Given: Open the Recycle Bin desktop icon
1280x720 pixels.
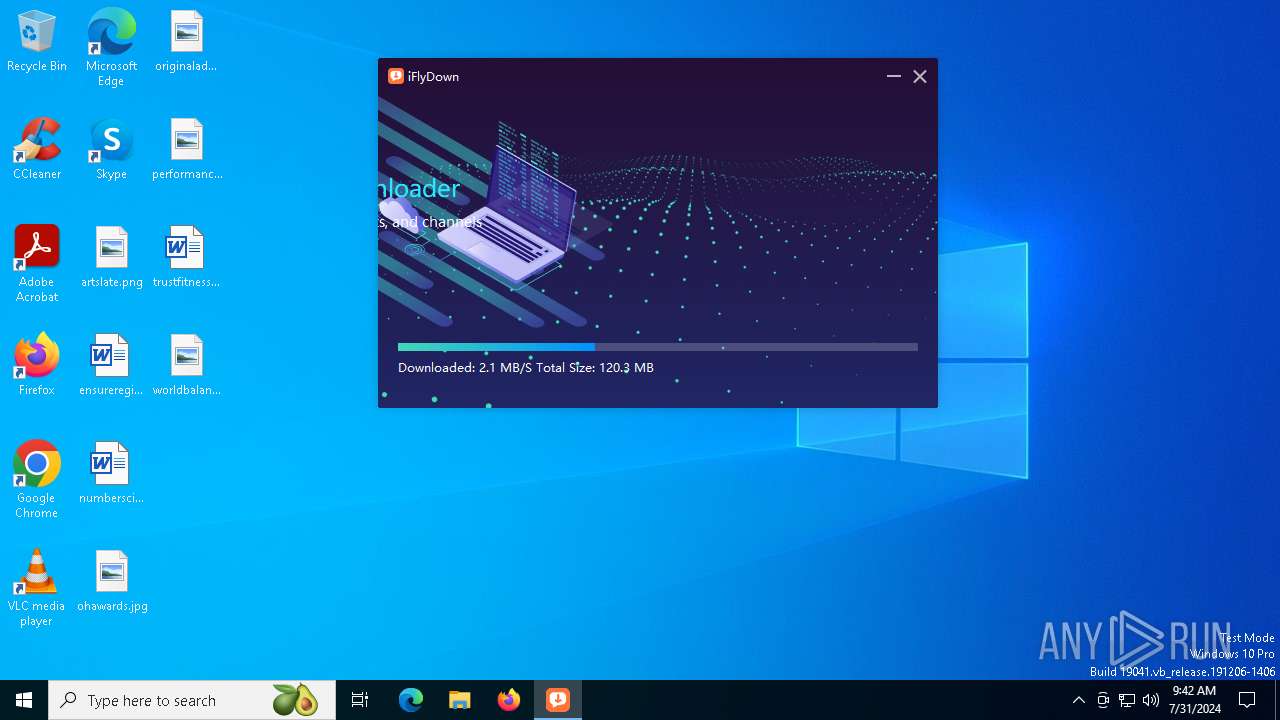Looking at the screenshot, I should (37, 42).
